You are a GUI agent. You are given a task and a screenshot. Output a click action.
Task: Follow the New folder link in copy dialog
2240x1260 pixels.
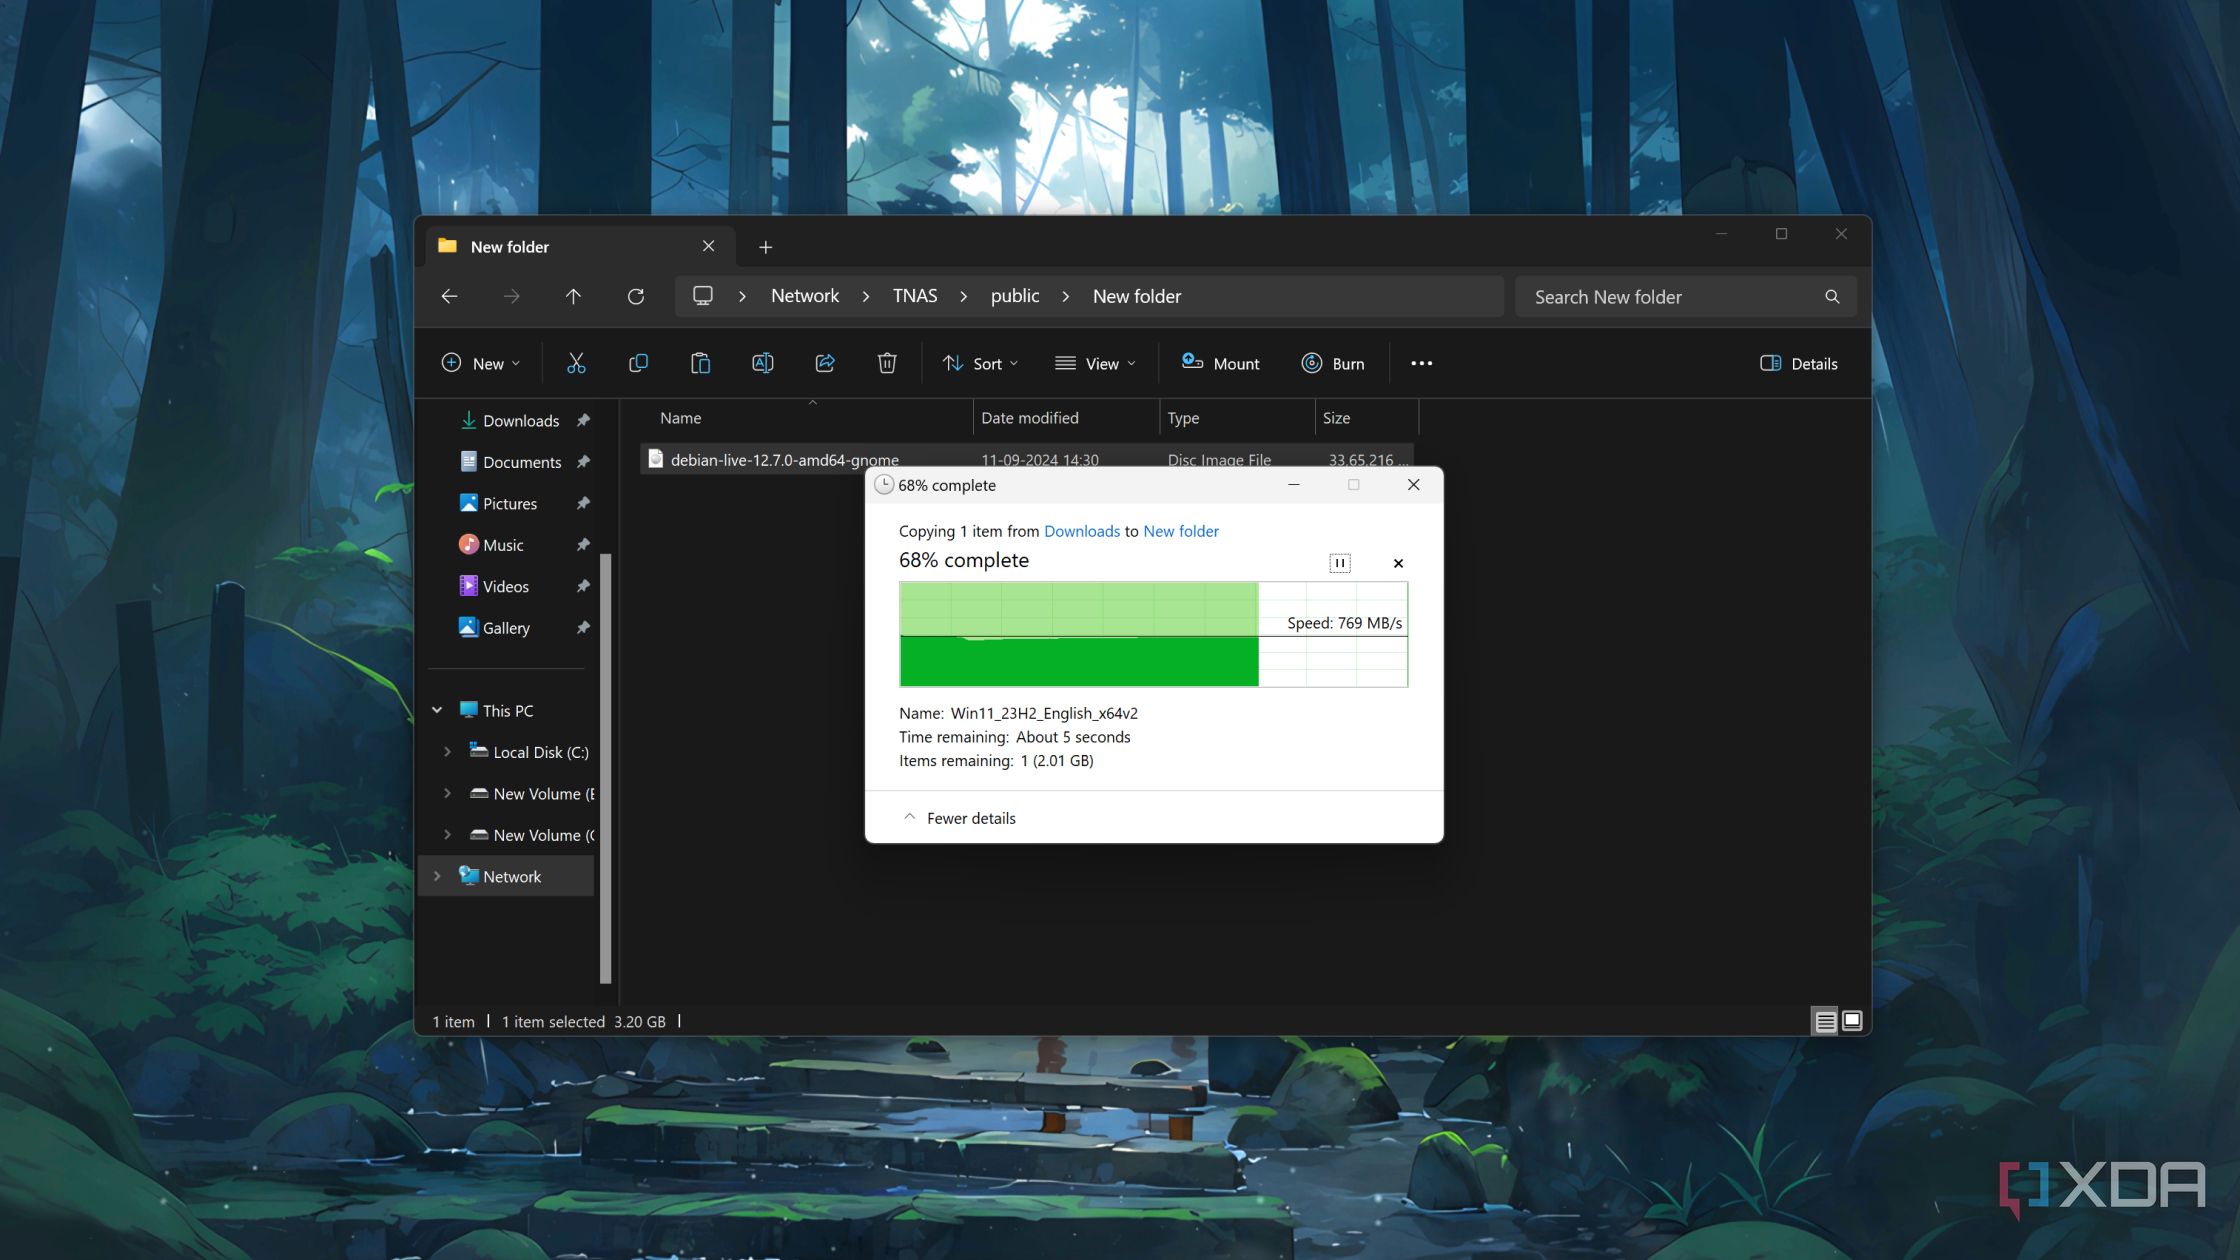[x=1181, y=531]
